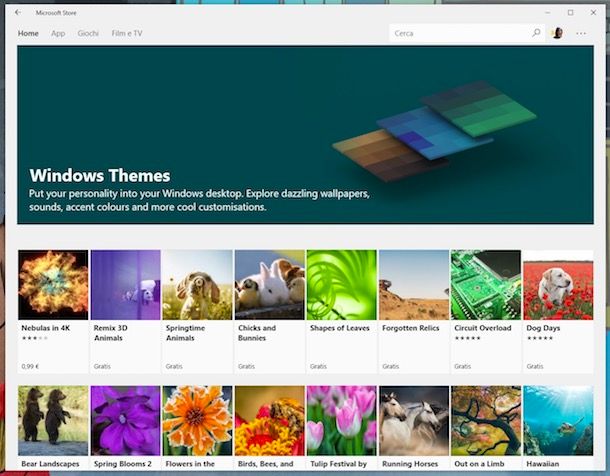Image resolution: width=610 pixels, height=476 pixels.
Task: Open Out on a Limb thumbnail
Action: tap(486, 420)
